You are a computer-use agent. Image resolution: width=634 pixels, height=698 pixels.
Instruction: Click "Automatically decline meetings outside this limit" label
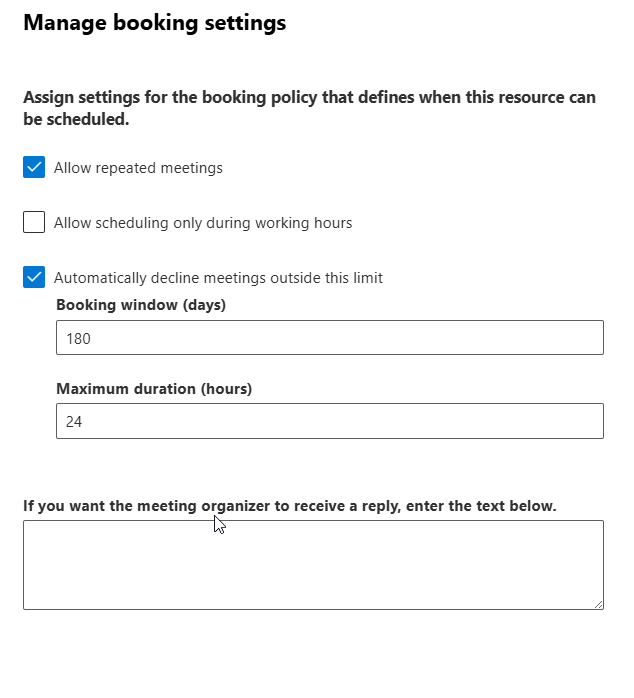pos(218,278)
